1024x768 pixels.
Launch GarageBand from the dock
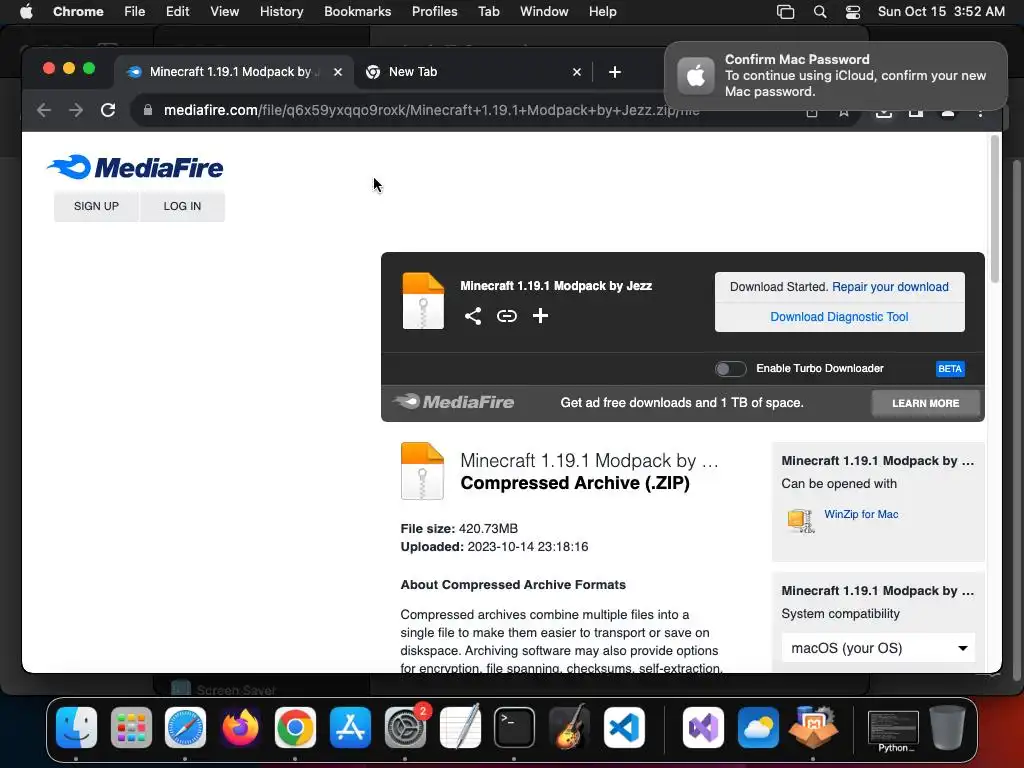[x=569, y=728]
